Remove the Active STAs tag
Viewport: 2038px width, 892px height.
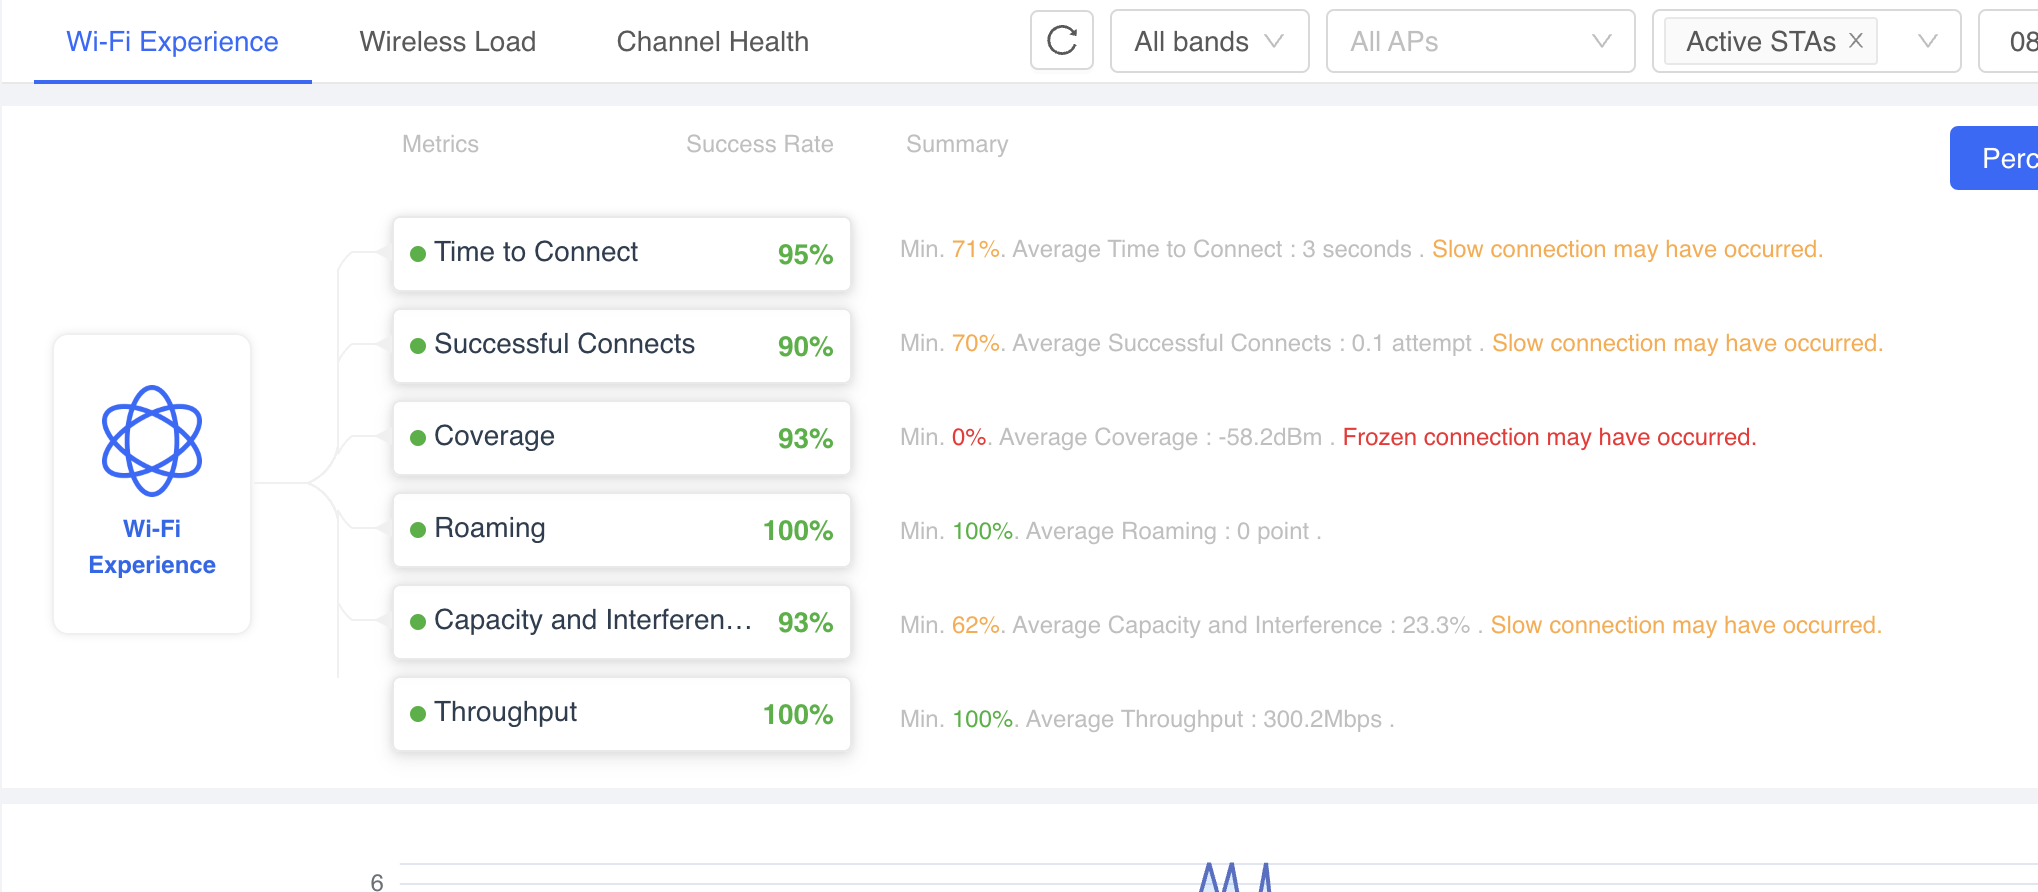point(1856,41)
